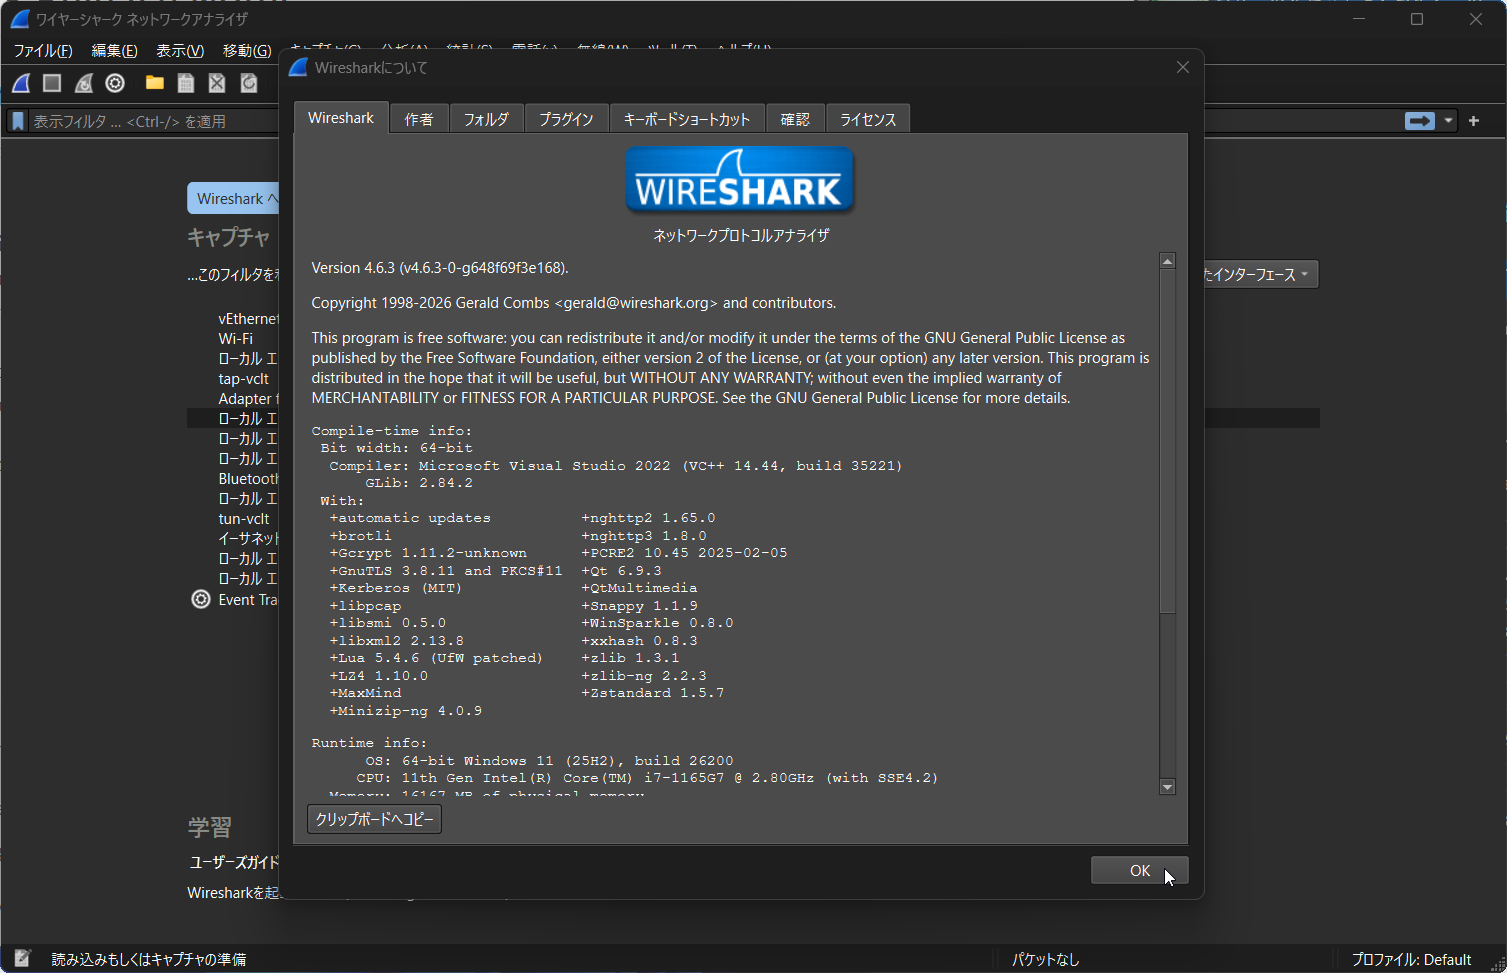Screen dimensions: 1507x973
Task: Open capture options with the gear icon
Action: coord(114,83)
